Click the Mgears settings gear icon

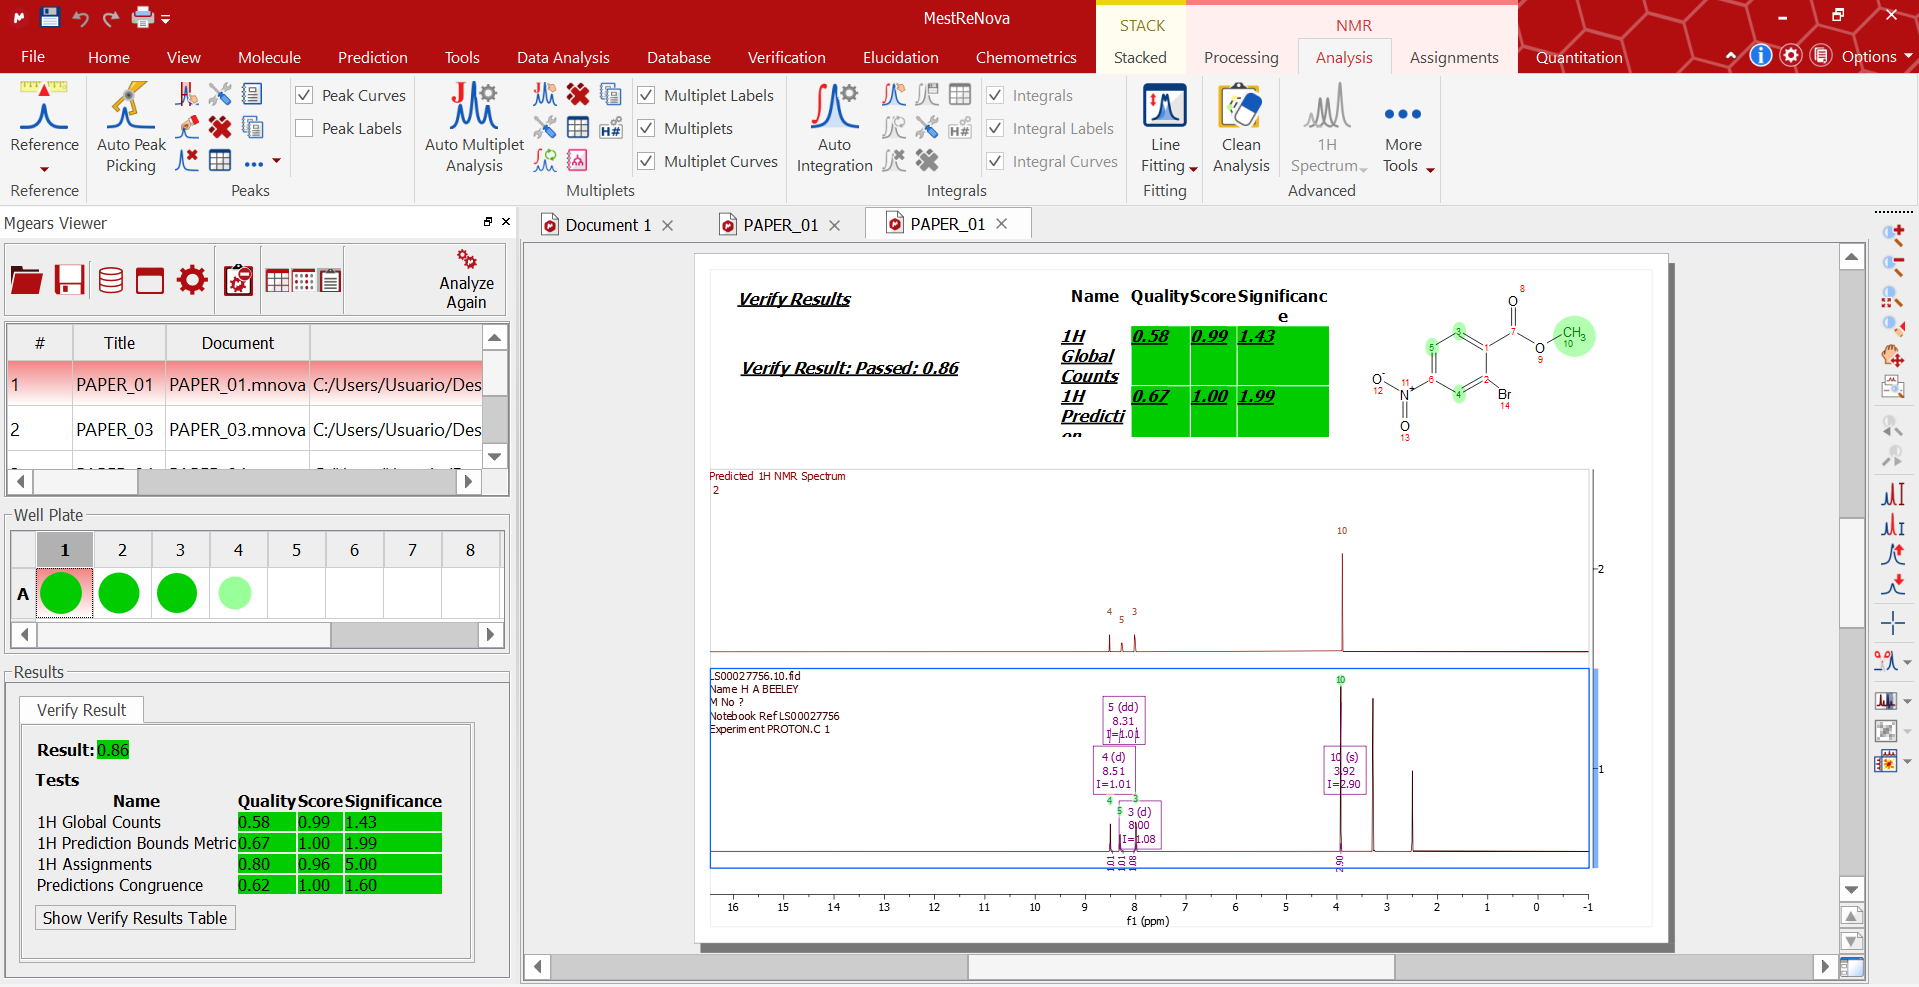point(192,281)
